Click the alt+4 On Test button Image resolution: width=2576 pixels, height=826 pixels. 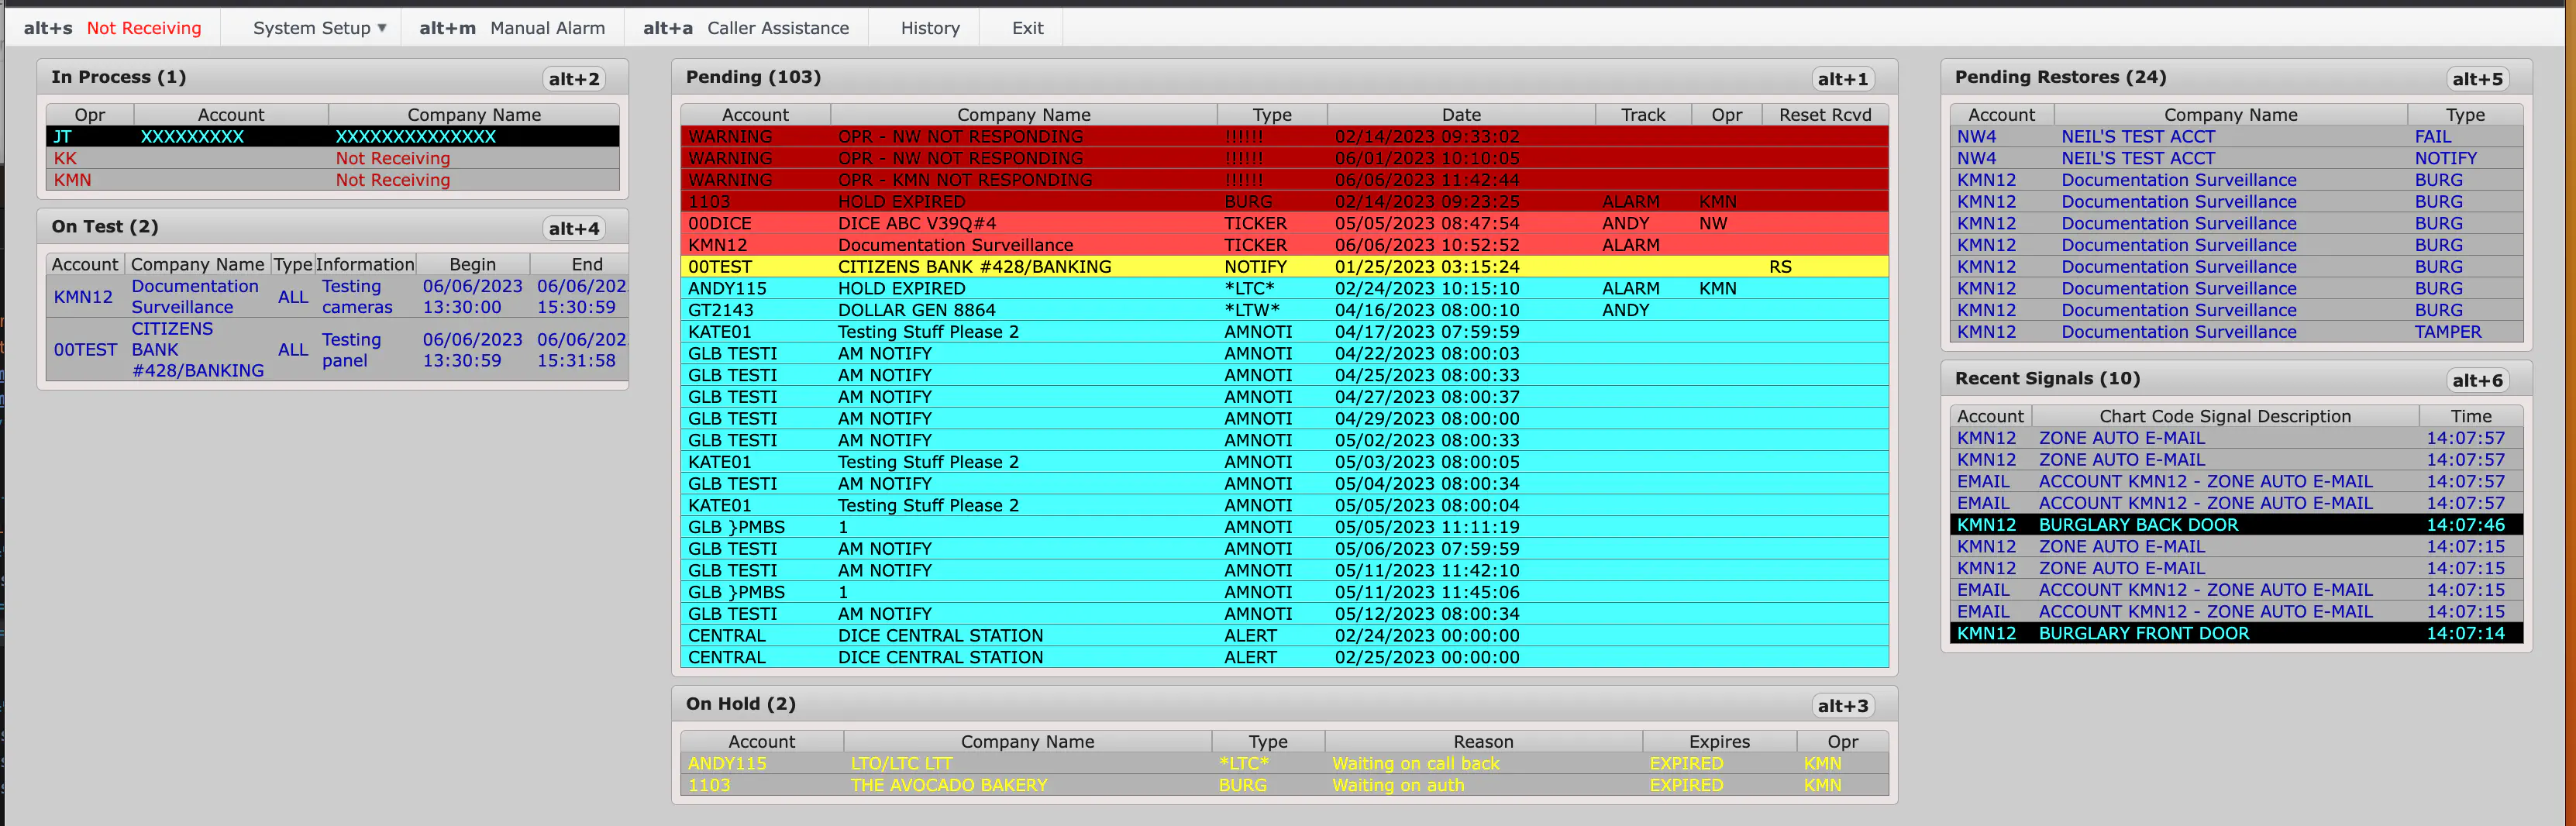(574, 228)
